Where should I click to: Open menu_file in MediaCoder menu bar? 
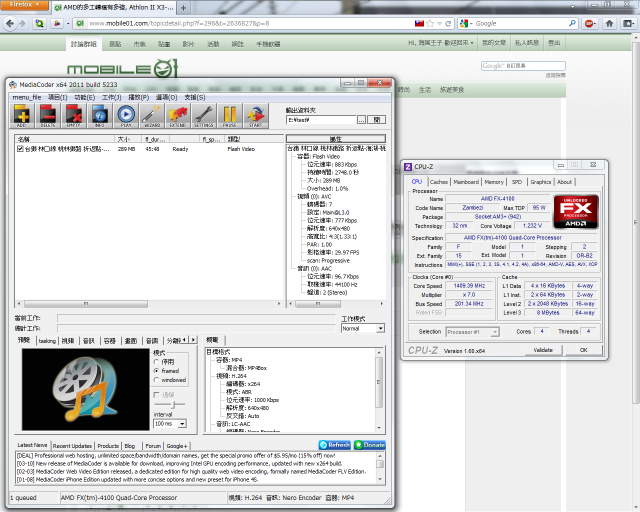point(27,97)
